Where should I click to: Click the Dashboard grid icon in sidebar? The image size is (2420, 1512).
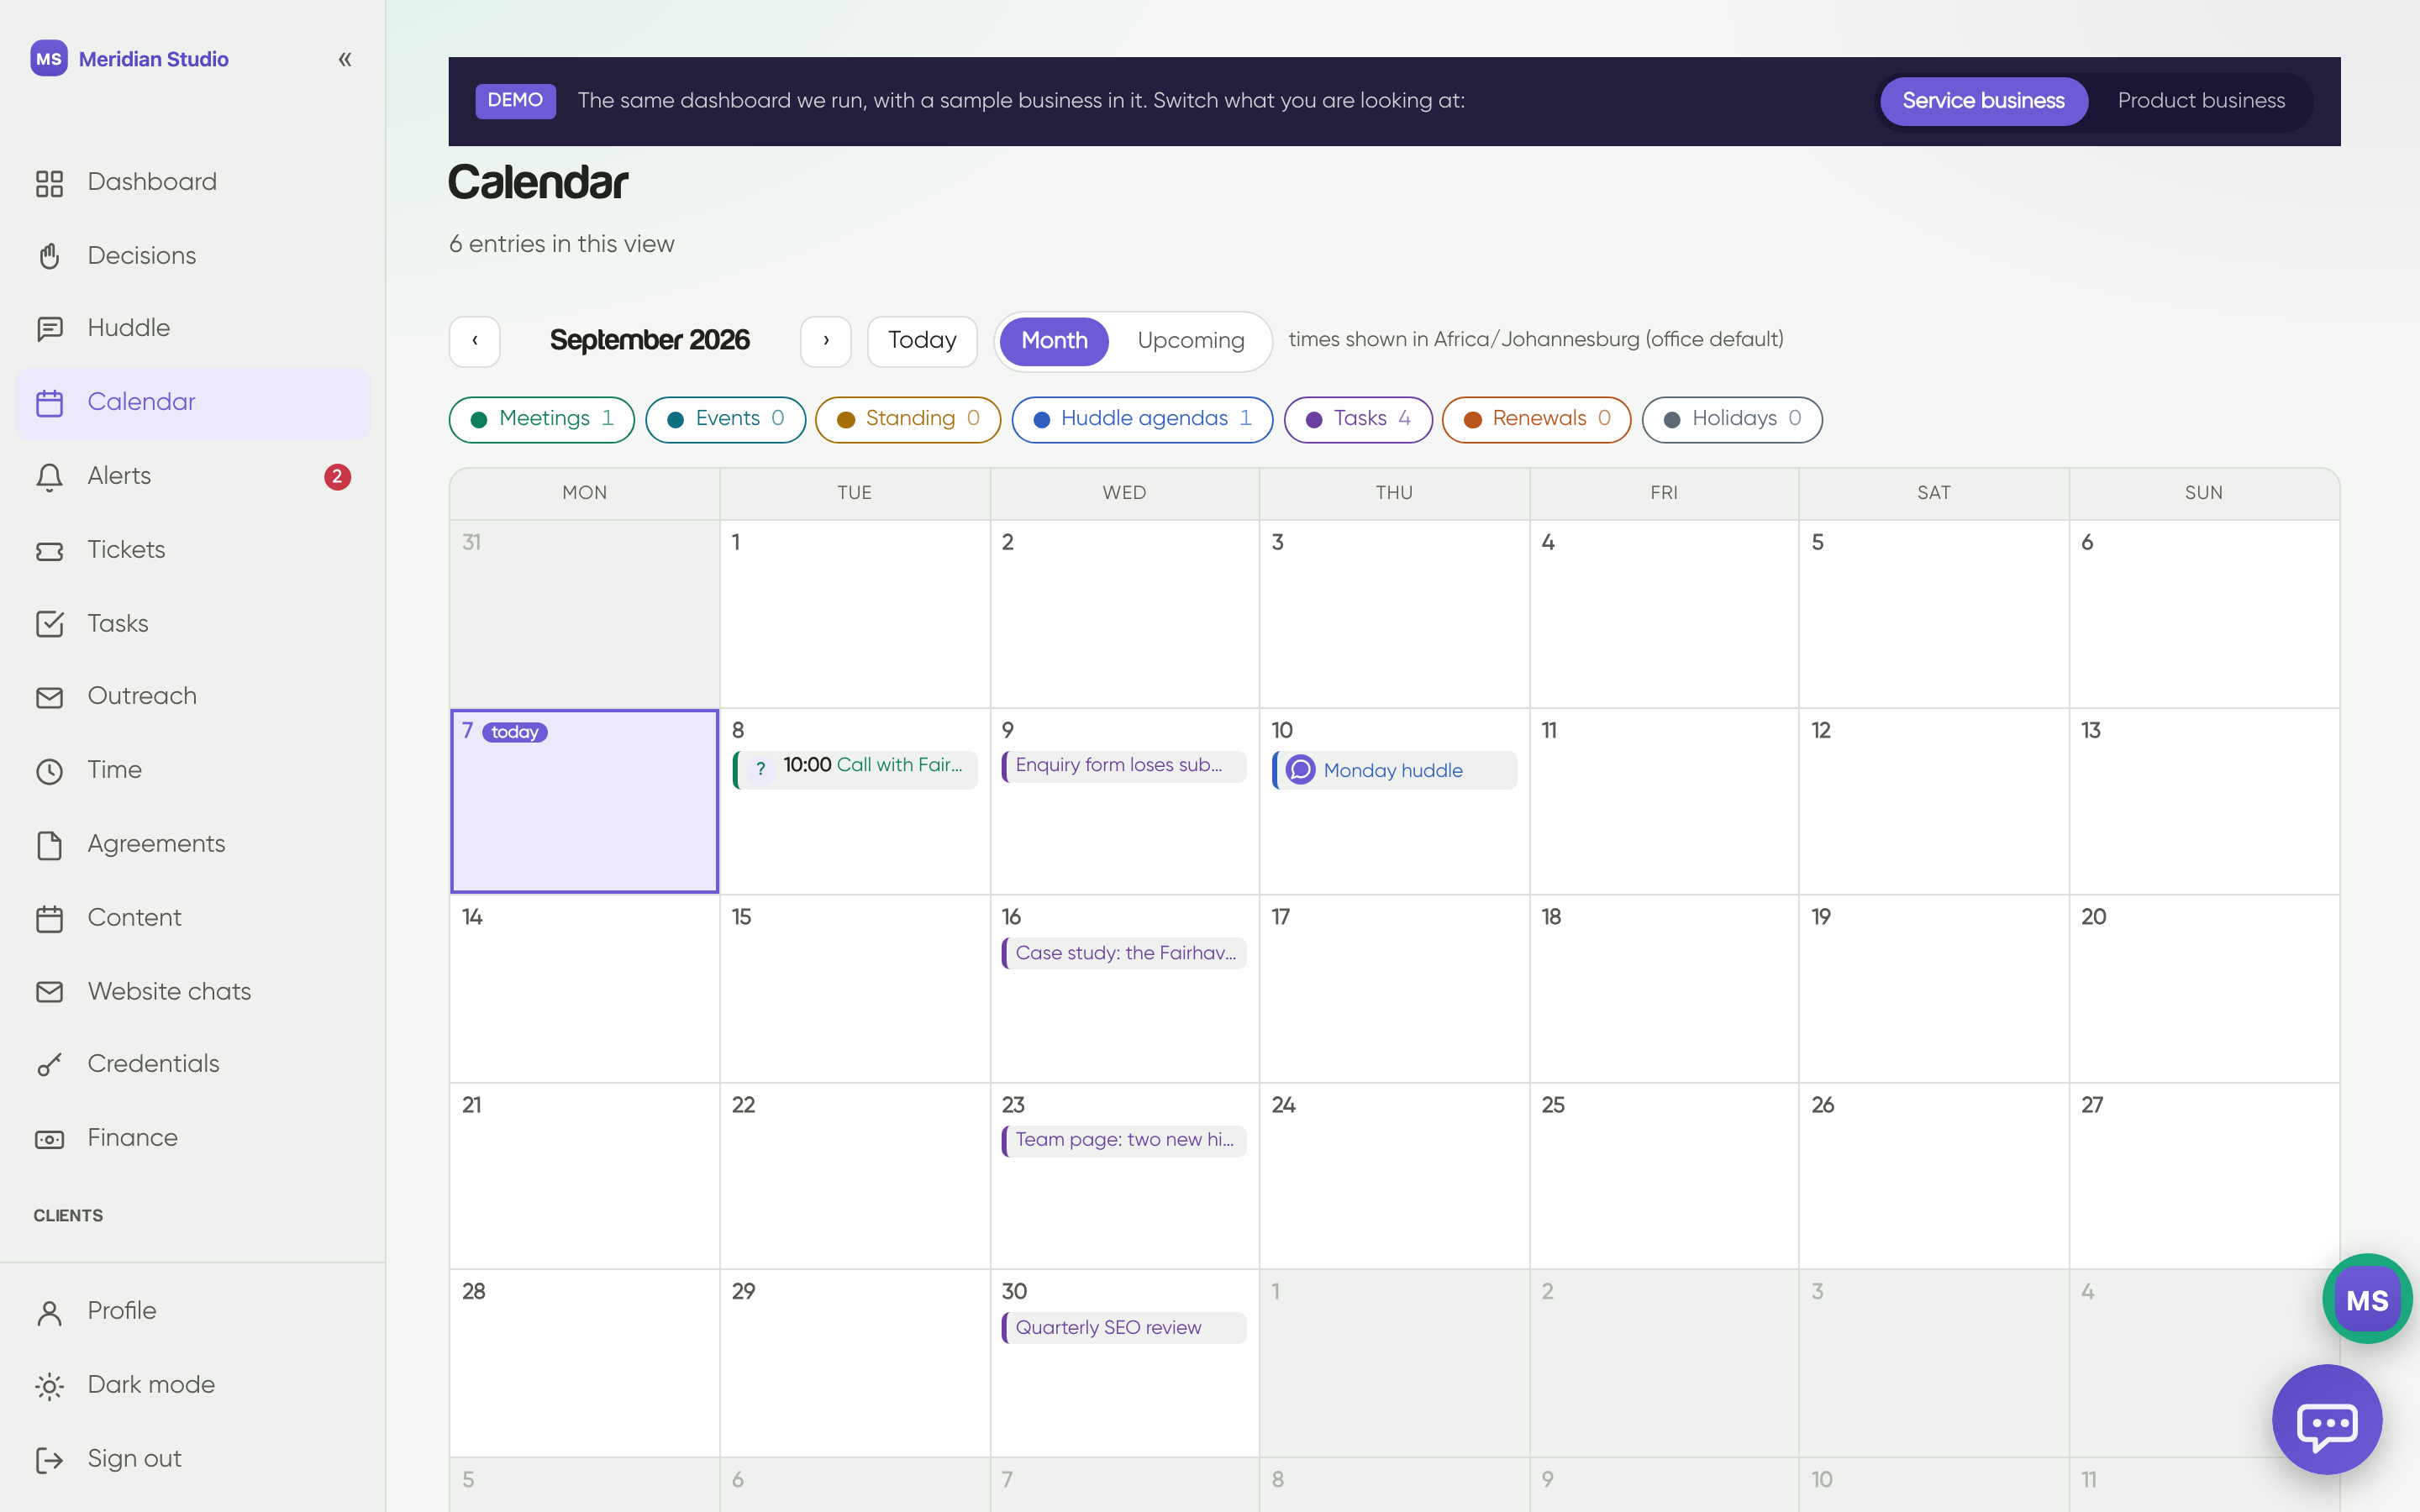point(49,183)
